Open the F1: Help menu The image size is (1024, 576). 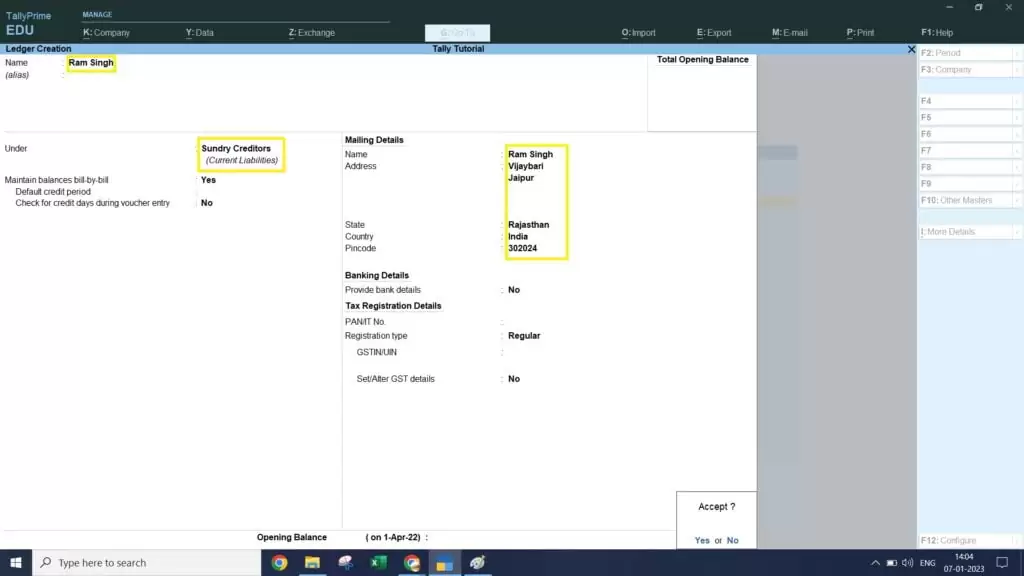(x=937, y=33)
